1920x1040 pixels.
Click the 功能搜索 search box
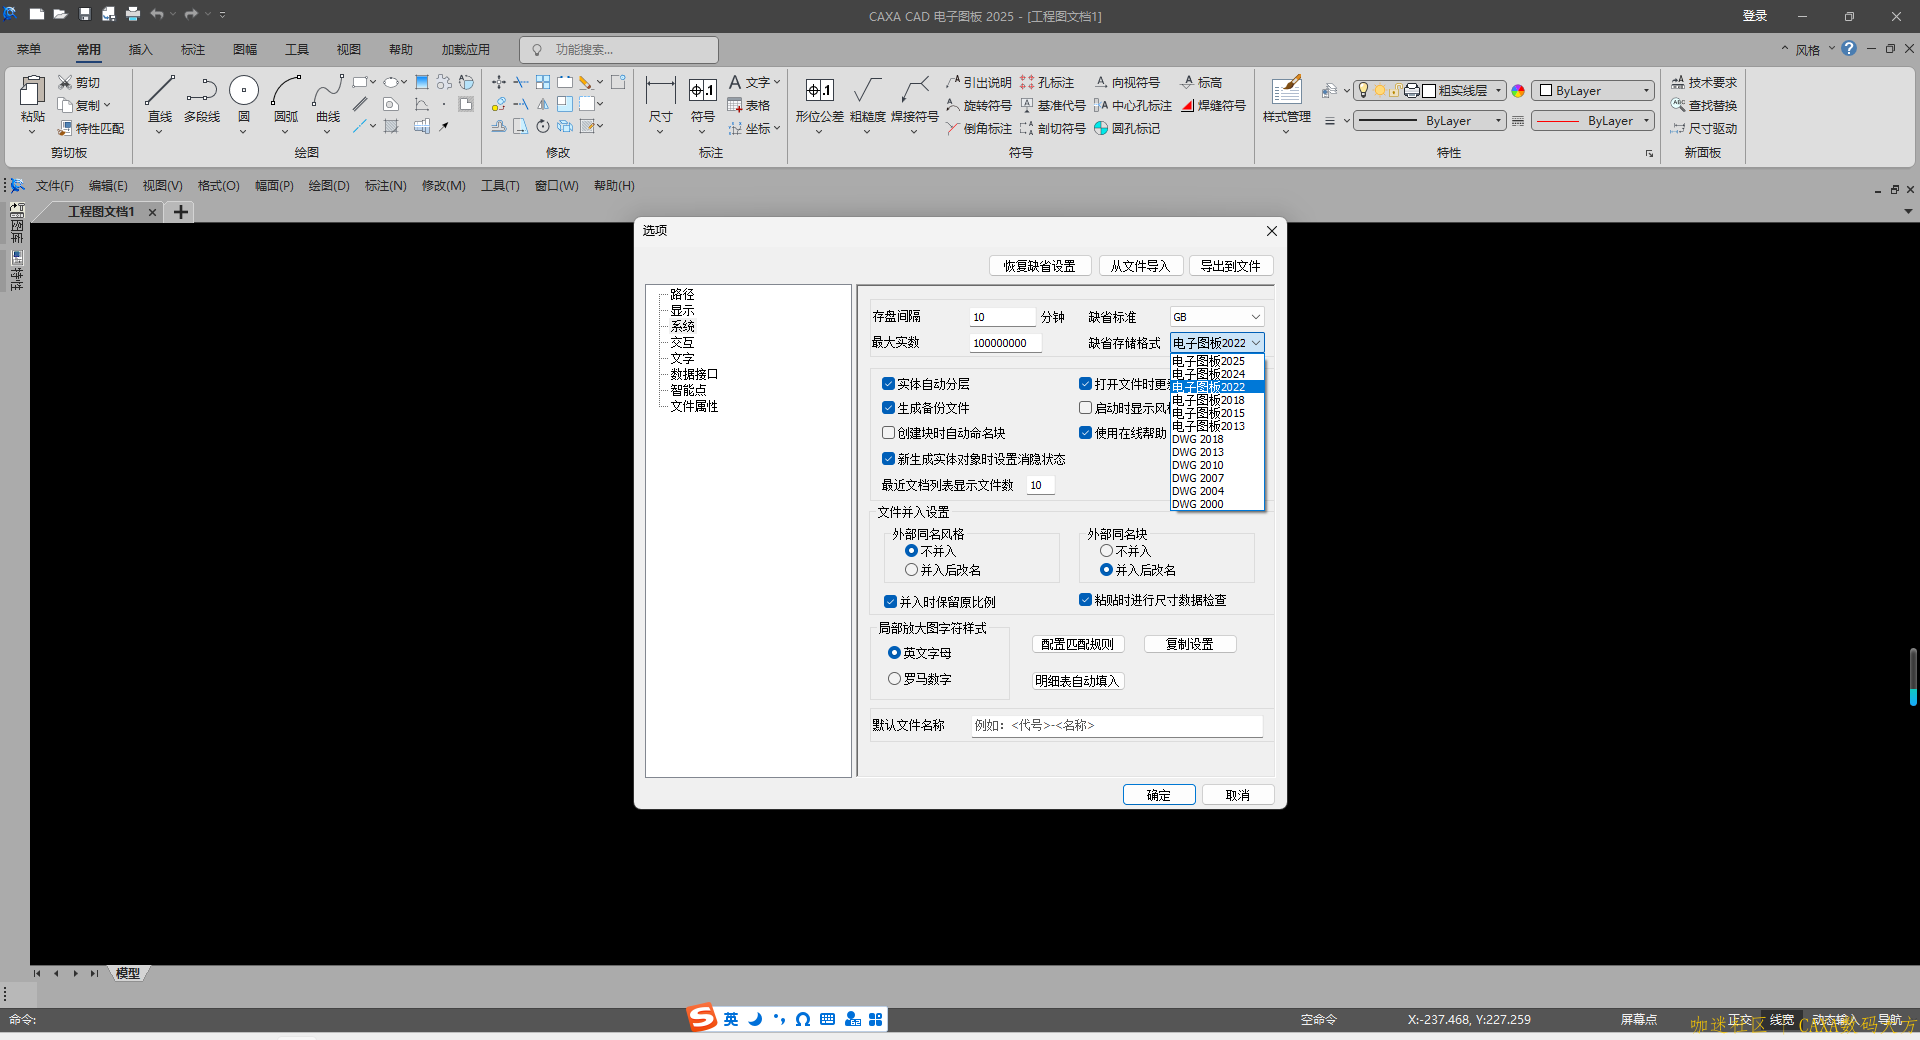coord(619,49)
